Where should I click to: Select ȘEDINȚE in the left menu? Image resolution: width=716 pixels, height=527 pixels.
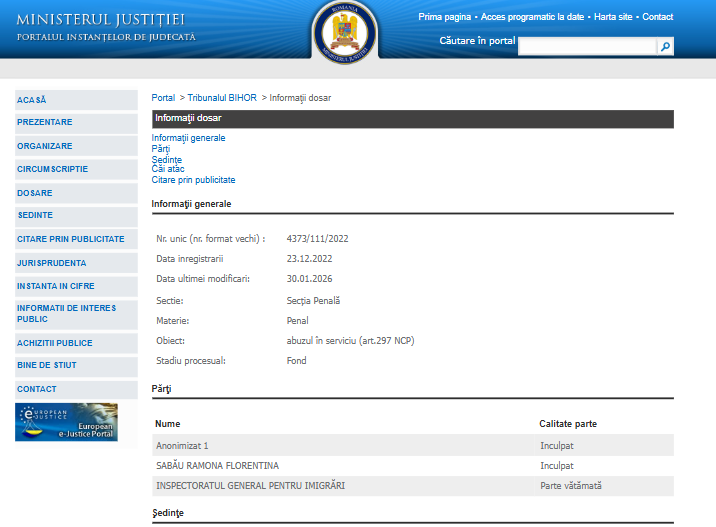35,215
